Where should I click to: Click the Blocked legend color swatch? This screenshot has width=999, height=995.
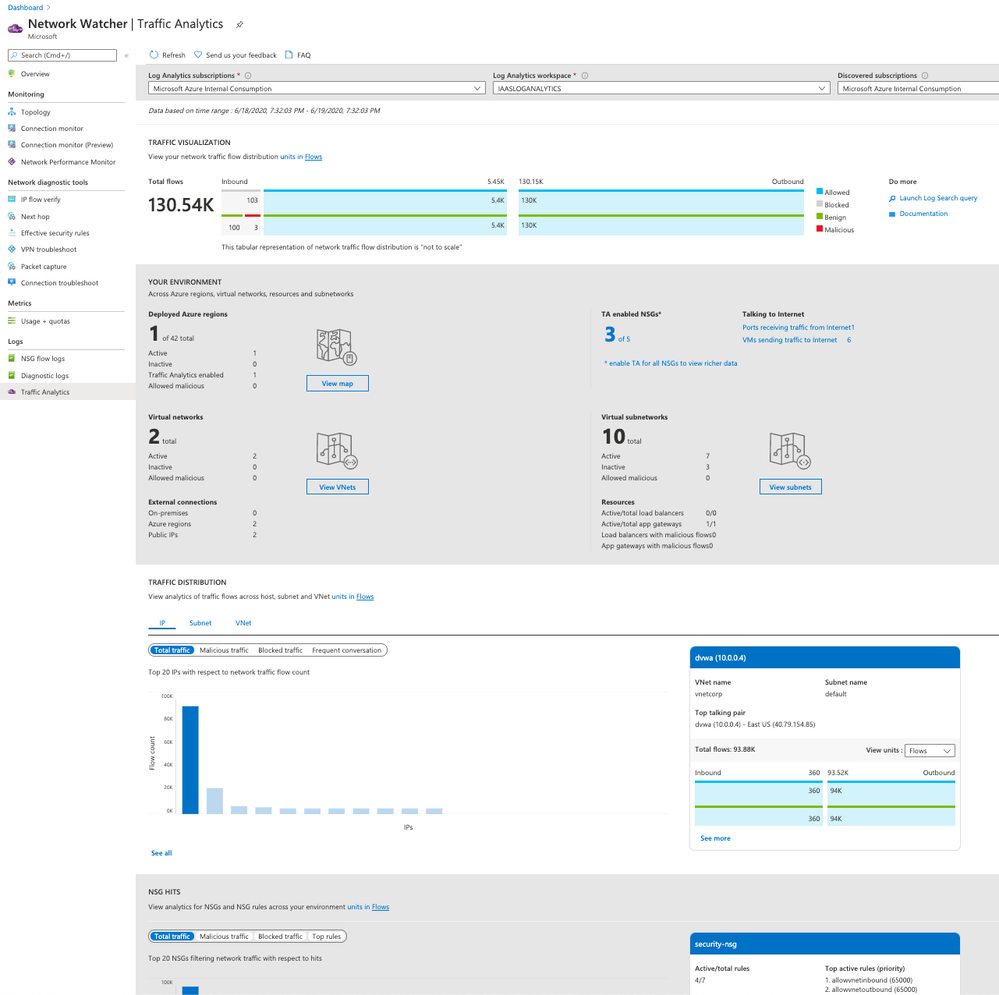pyautogui.click(x=819, y=204)
